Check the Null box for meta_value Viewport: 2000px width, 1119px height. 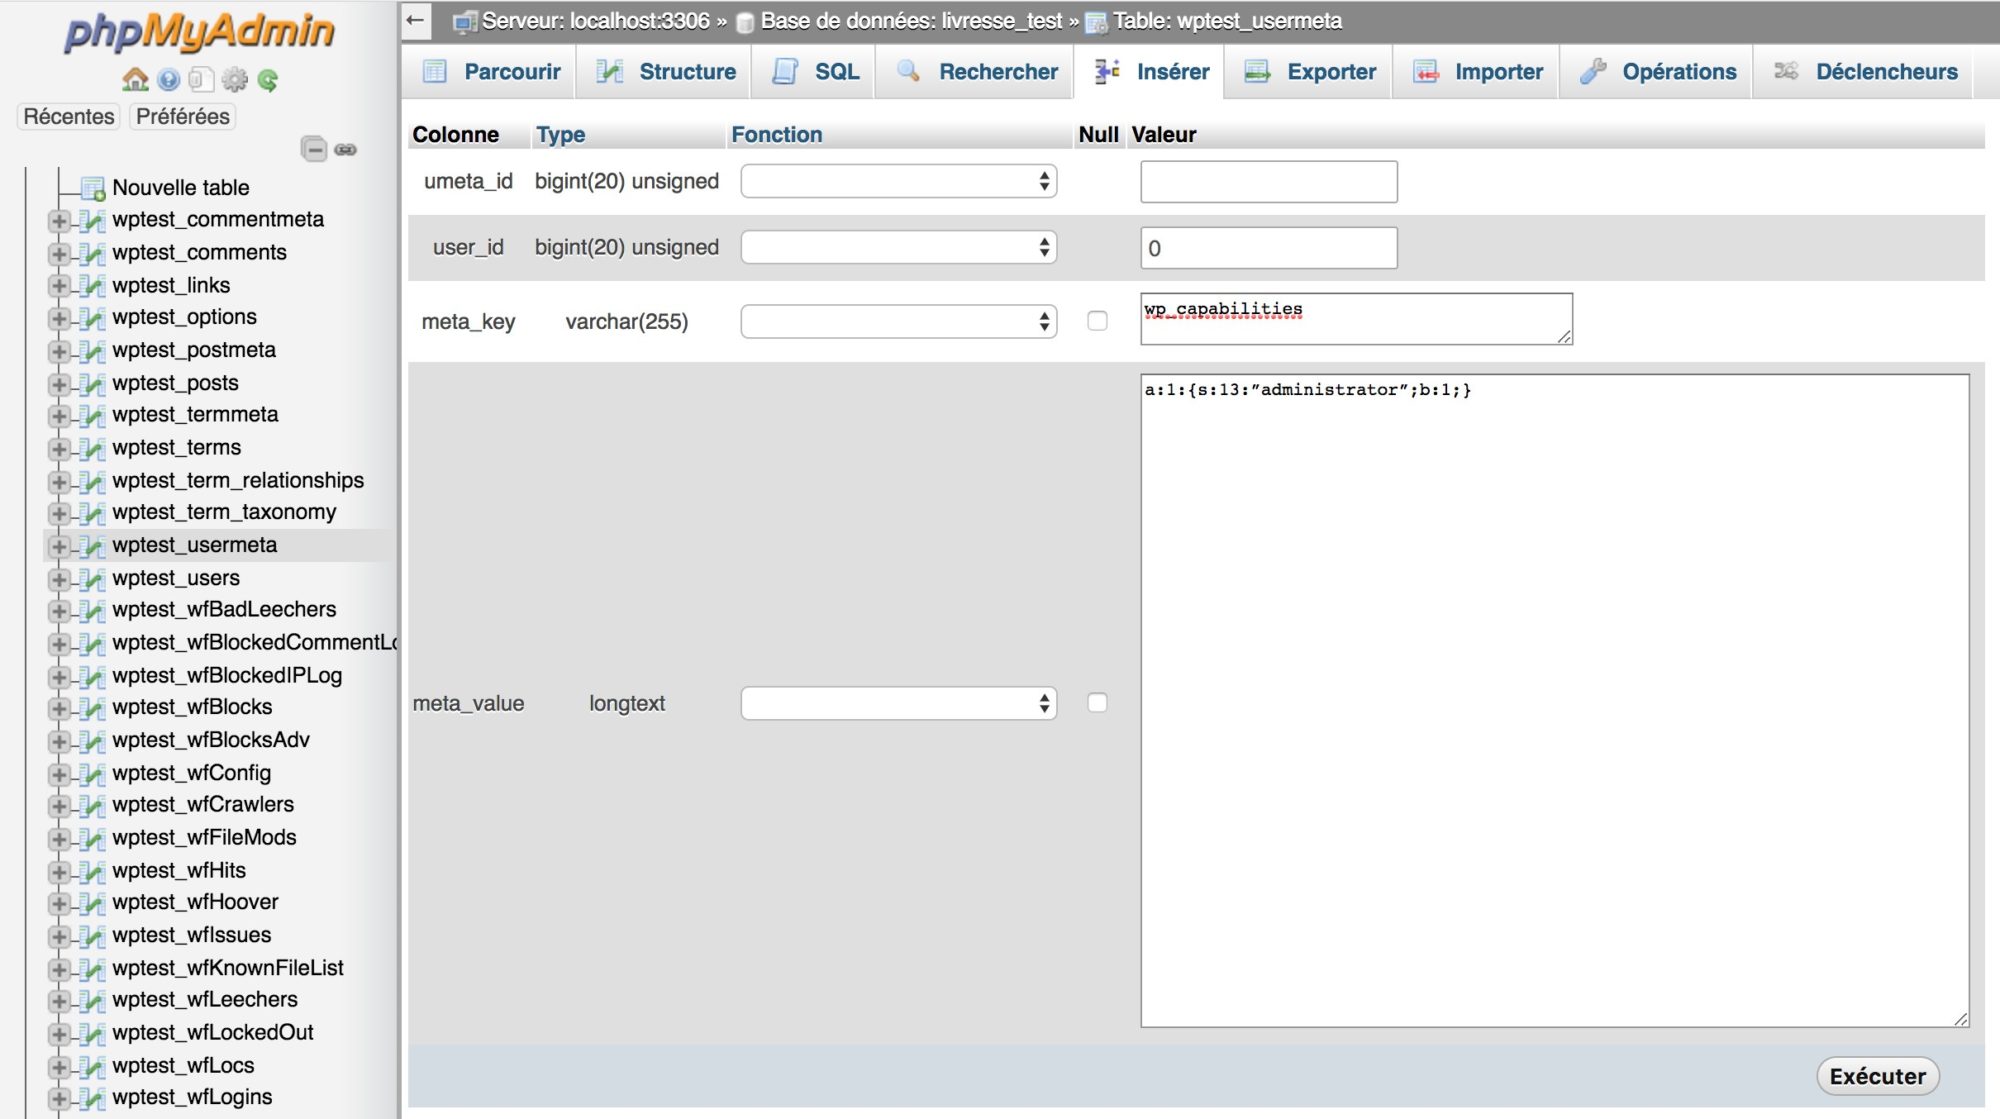tap(1097, 703)
